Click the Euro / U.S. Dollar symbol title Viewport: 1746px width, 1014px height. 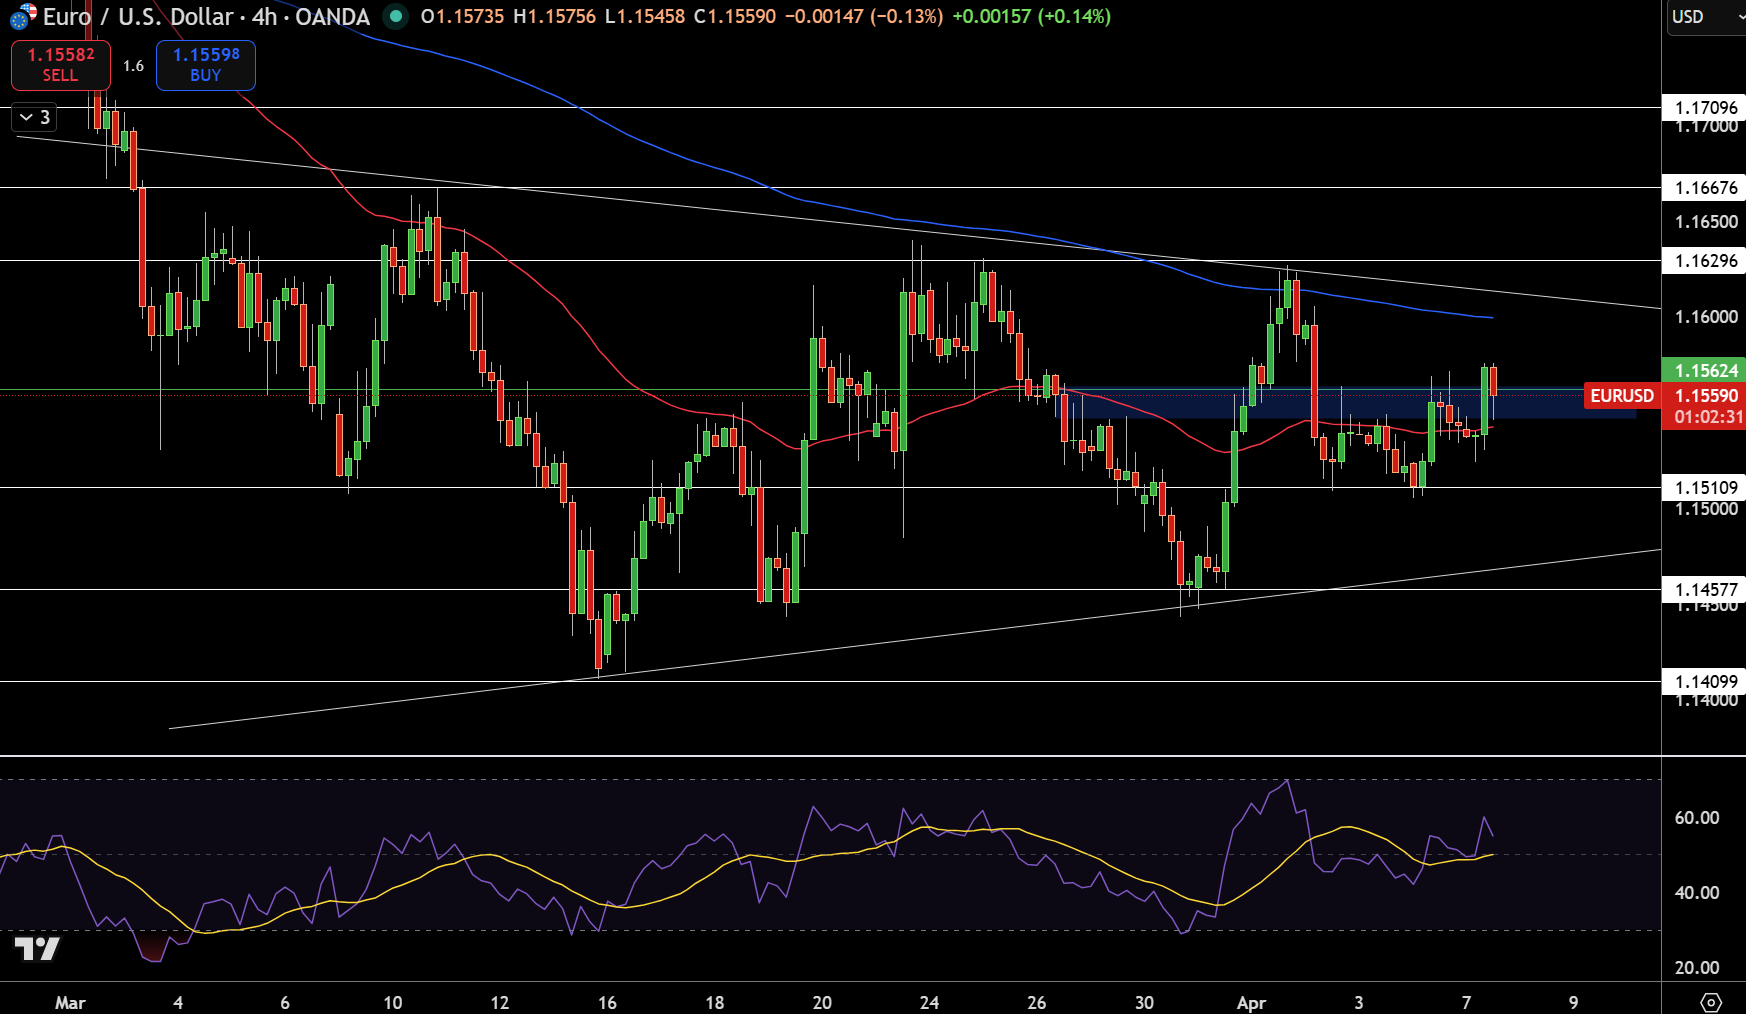[x=206, y=16]
